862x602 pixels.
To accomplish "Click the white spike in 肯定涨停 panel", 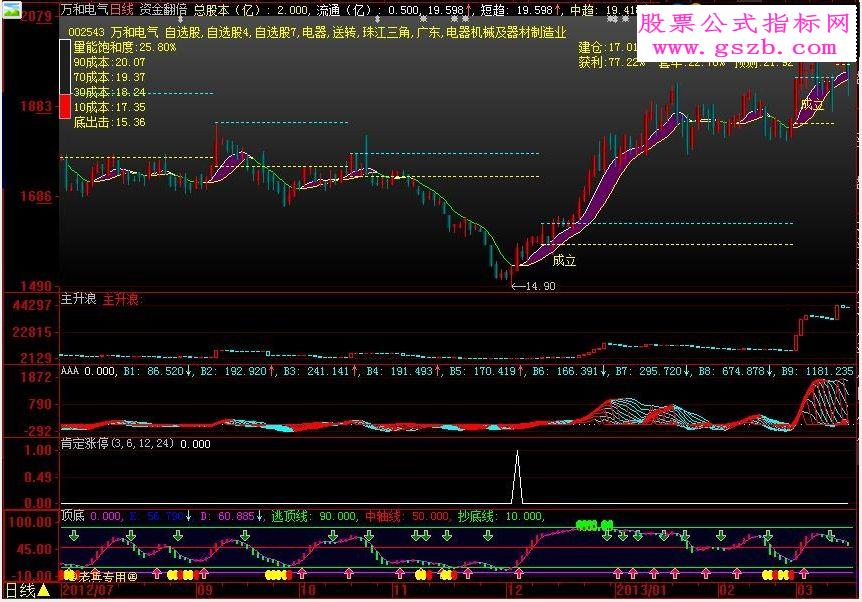I will pos(517,477).
